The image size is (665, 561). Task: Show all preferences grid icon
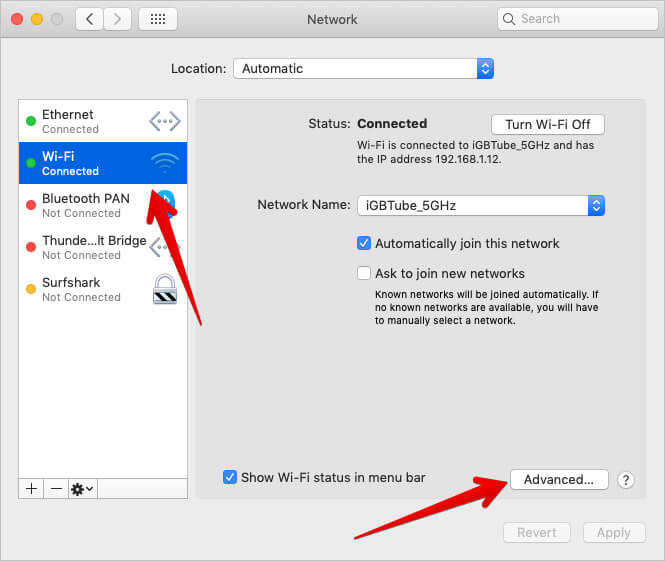coord(158,19)
